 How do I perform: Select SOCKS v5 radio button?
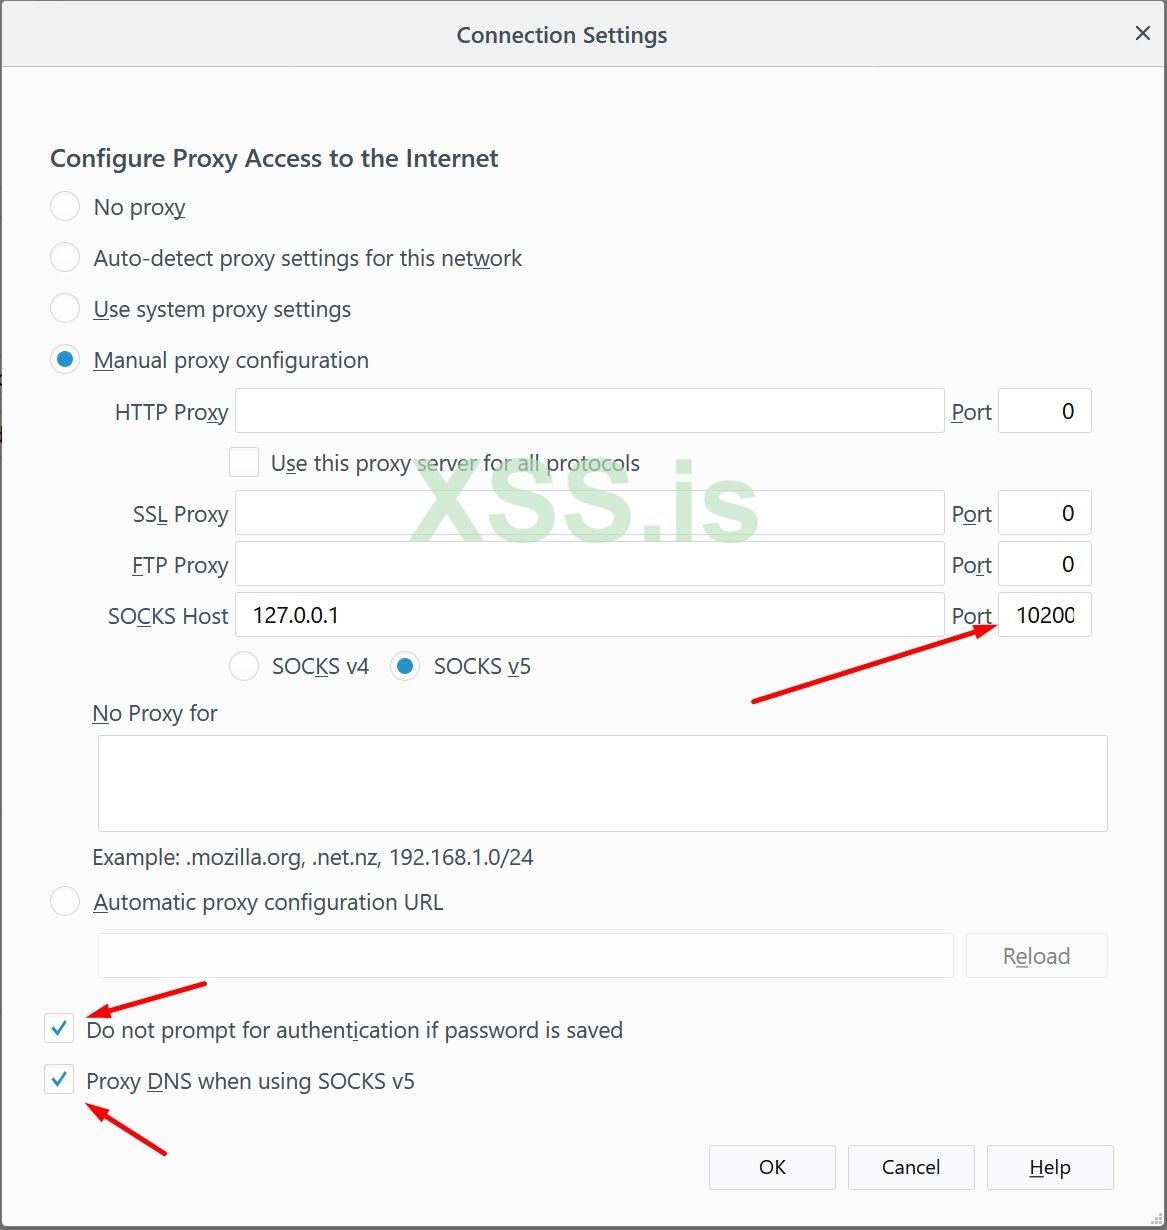(405, 666)
